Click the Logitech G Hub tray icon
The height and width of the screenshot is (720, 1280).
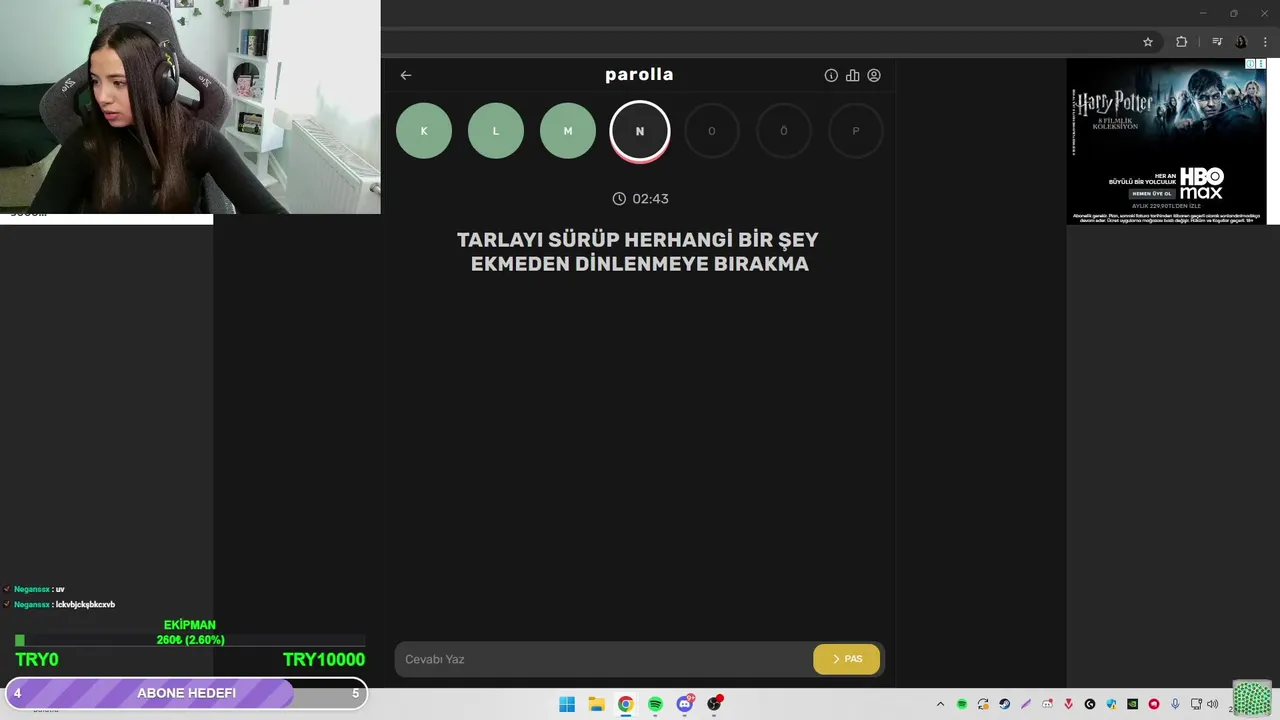click(1090, 704)
